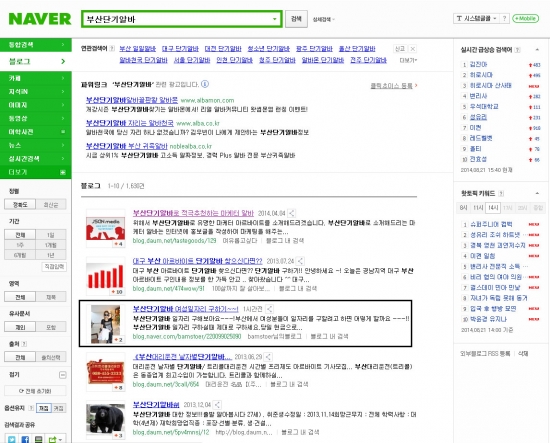Switch to the 뉴스 tab
Viewport: 550px width, 443px height.
[35, 145]
